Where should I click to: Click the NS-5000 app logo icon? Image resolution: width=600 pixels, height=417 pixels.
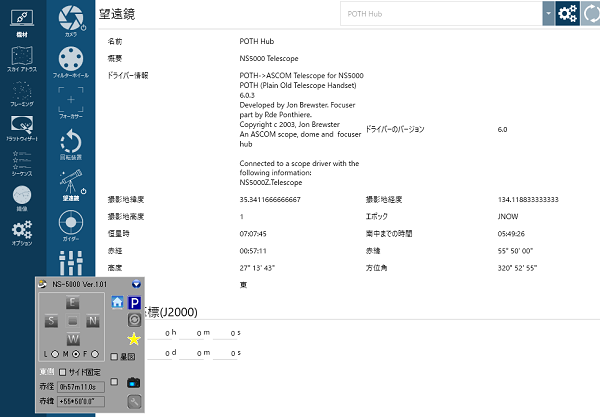[x=42, y=284]
